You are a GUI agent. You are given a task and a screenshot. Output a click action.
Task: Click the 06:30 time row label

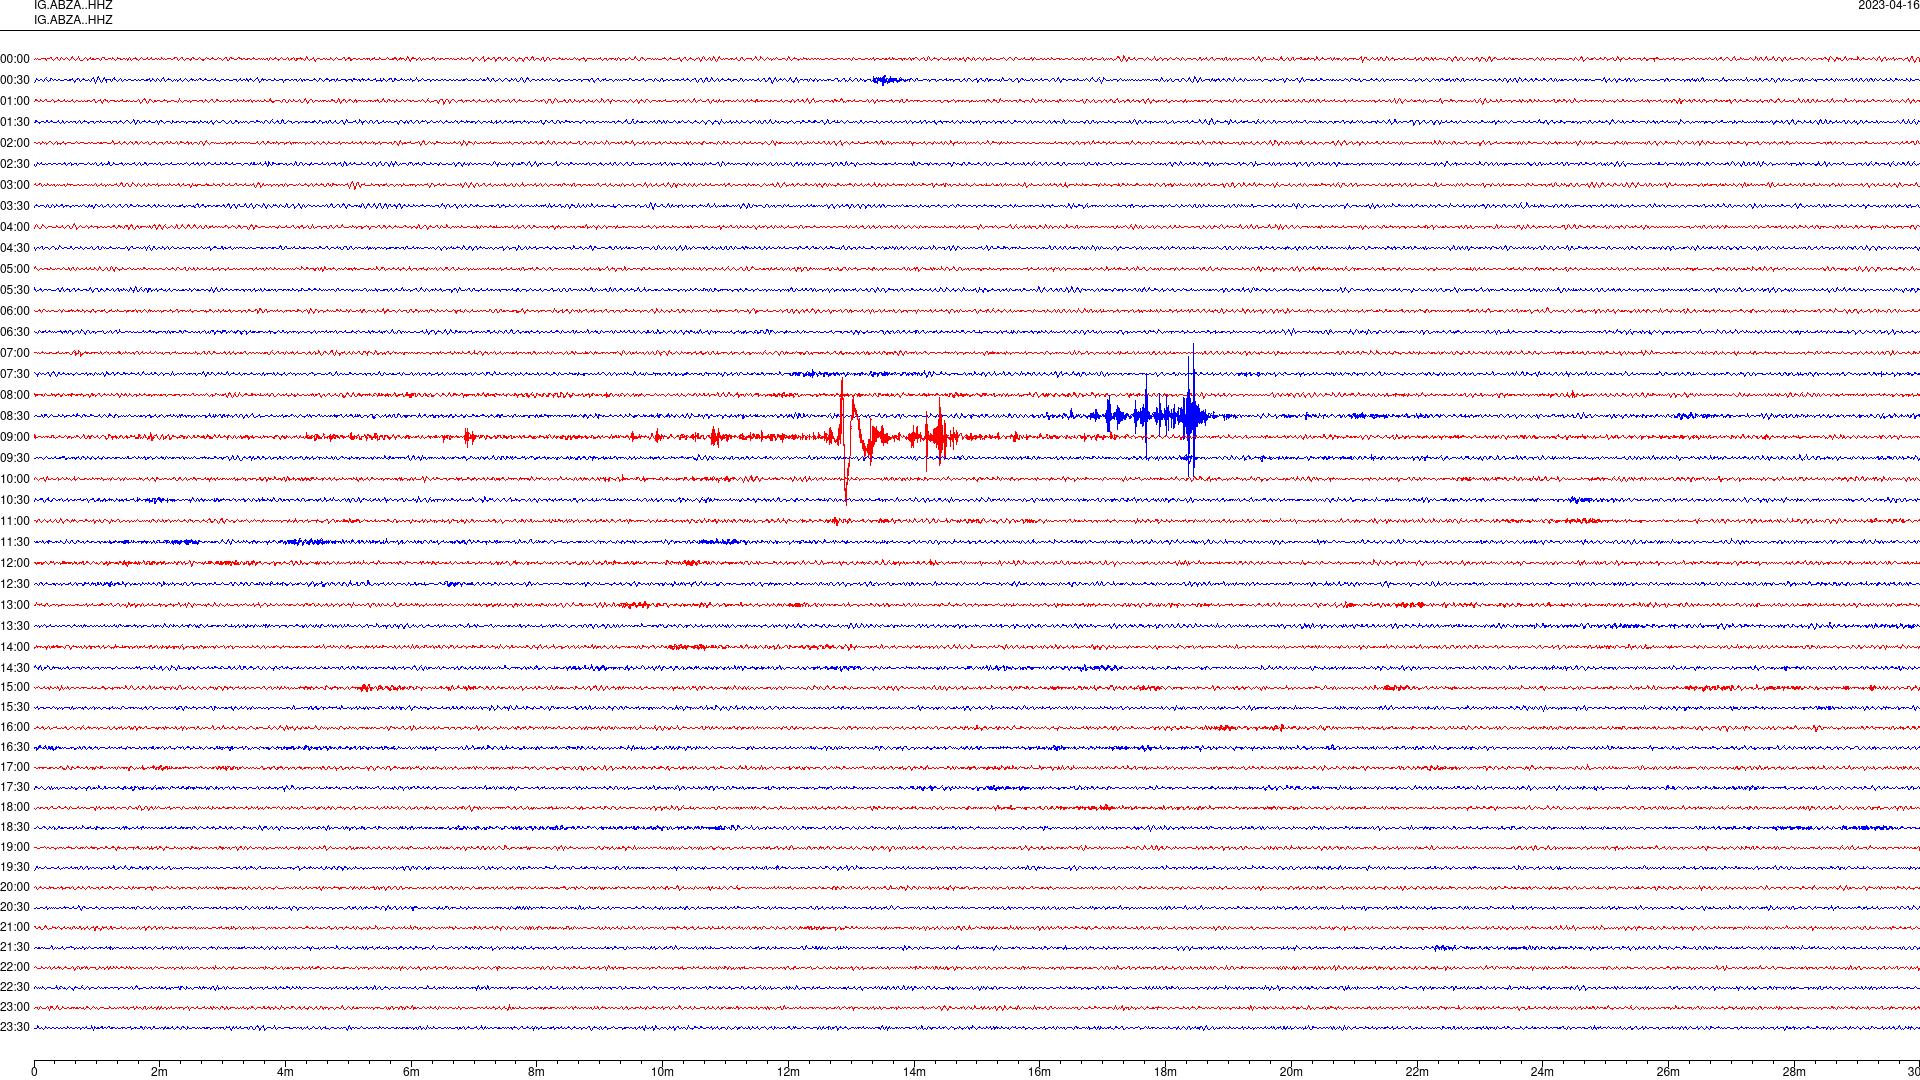pyautogui.click(x=15, y=332)
